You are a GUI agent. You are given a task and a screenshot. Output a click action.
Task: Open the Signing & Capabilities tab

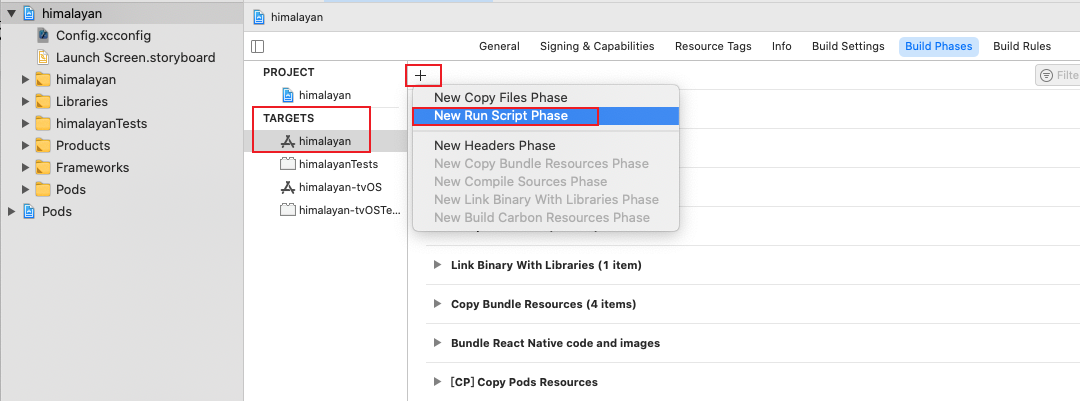[x=597, y=46]
